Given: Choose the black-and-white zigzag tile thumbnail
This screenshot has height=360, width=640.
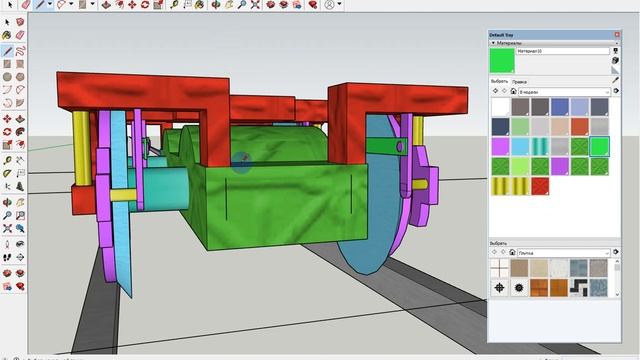Looking at the screenshot, I should (x=579, y=288).
